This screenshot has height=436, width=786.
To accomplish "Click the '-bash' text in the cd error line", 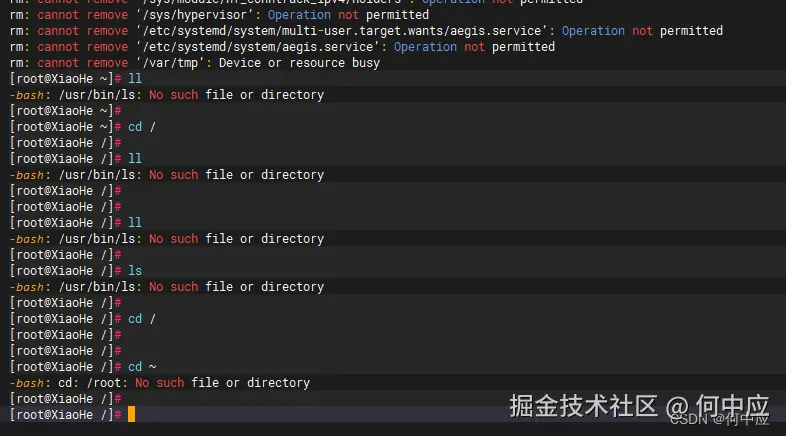I will point(28,382).
